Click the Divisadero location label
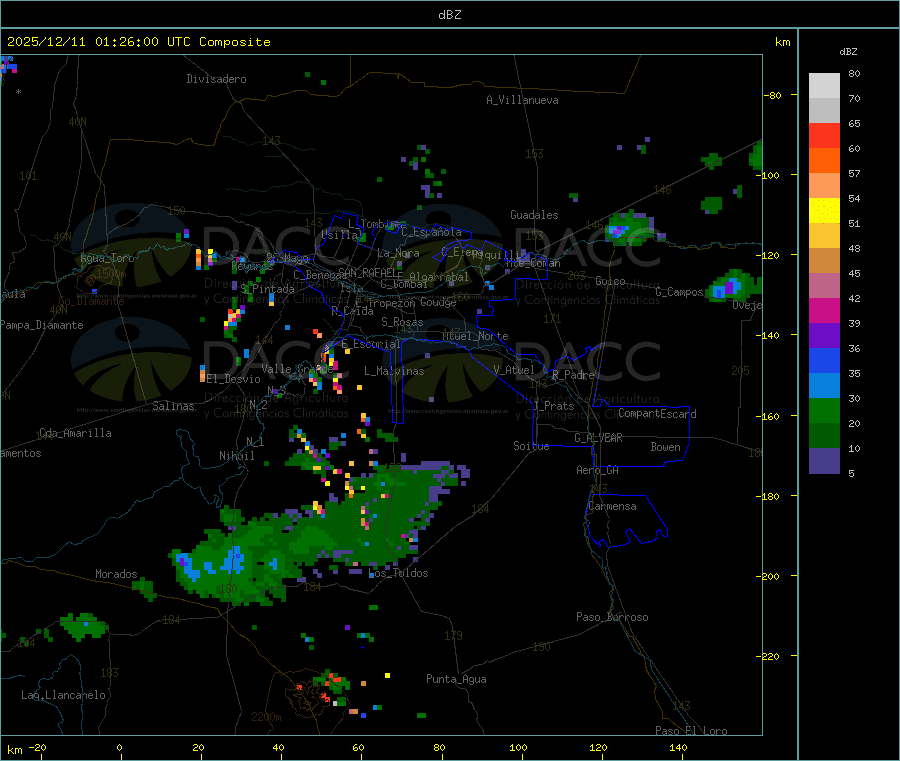 coord(216,79)
